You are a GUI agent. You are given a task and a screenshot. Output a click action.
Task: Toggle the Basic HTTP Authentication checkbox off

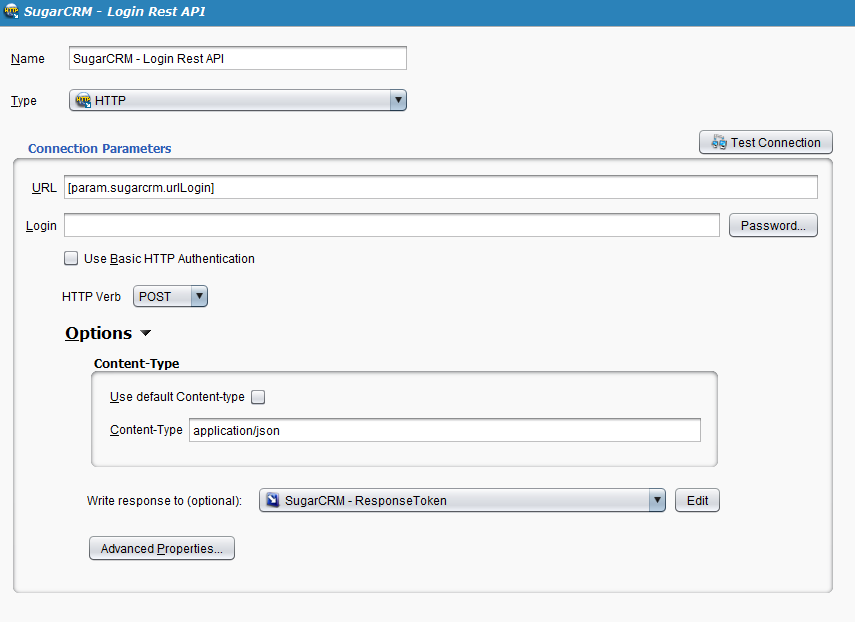tap(71, 258)
